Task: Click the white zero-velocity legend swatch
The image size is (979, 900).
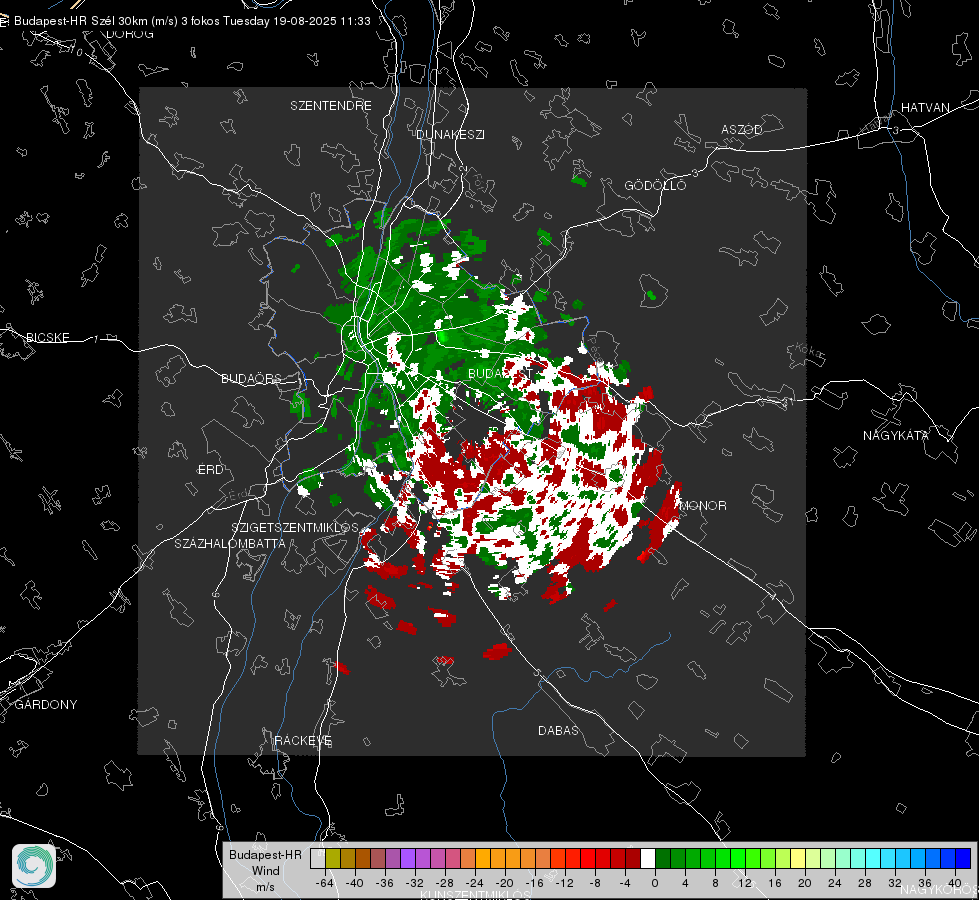Action: point(648,858)
